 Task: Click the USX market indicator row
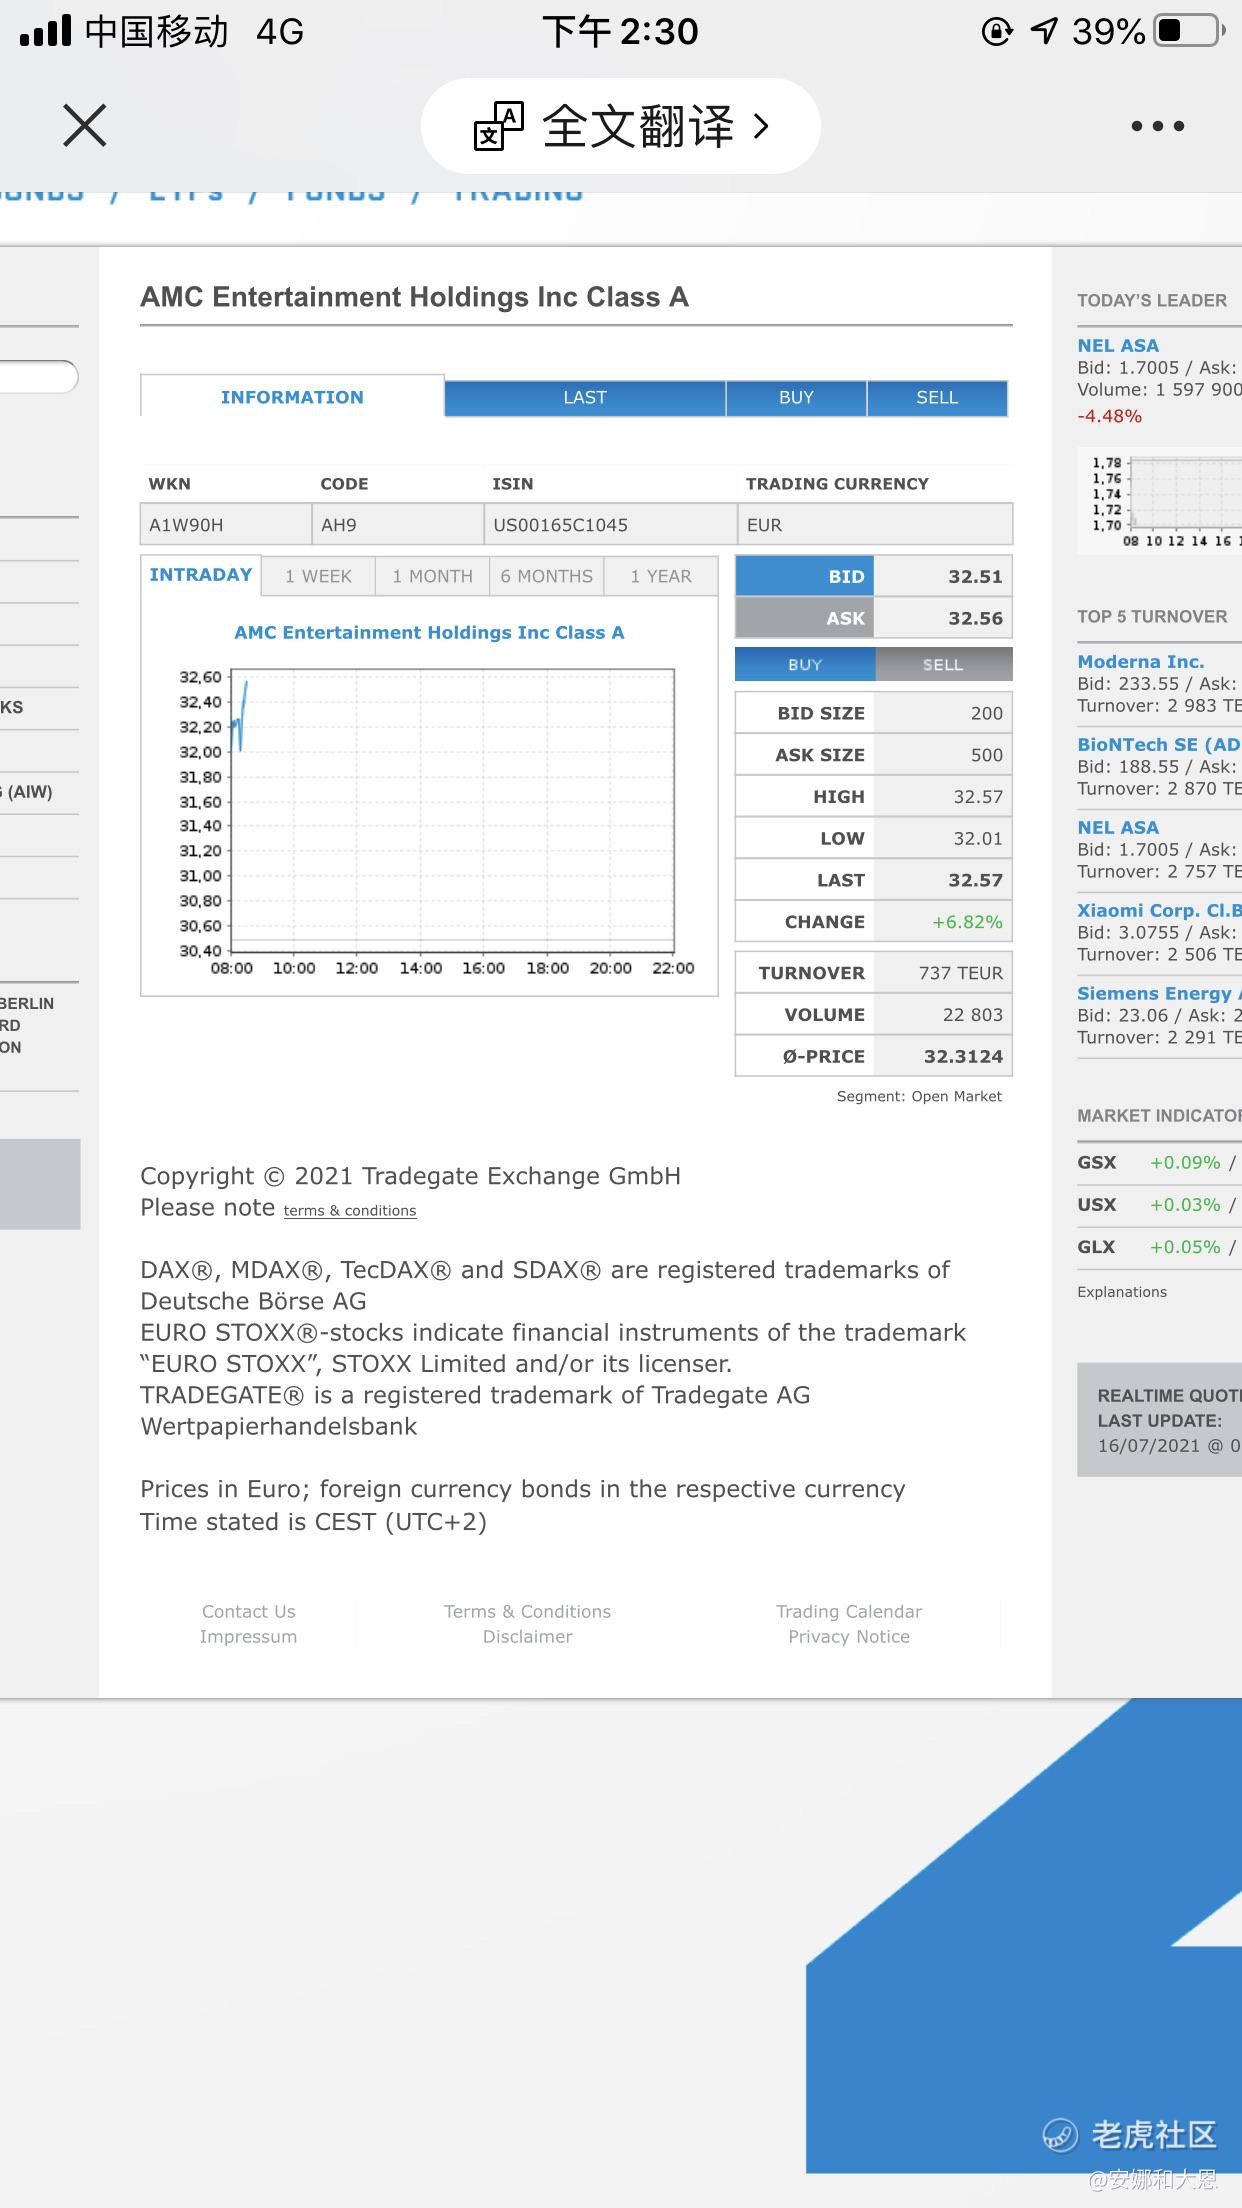coord(1159,1205)
